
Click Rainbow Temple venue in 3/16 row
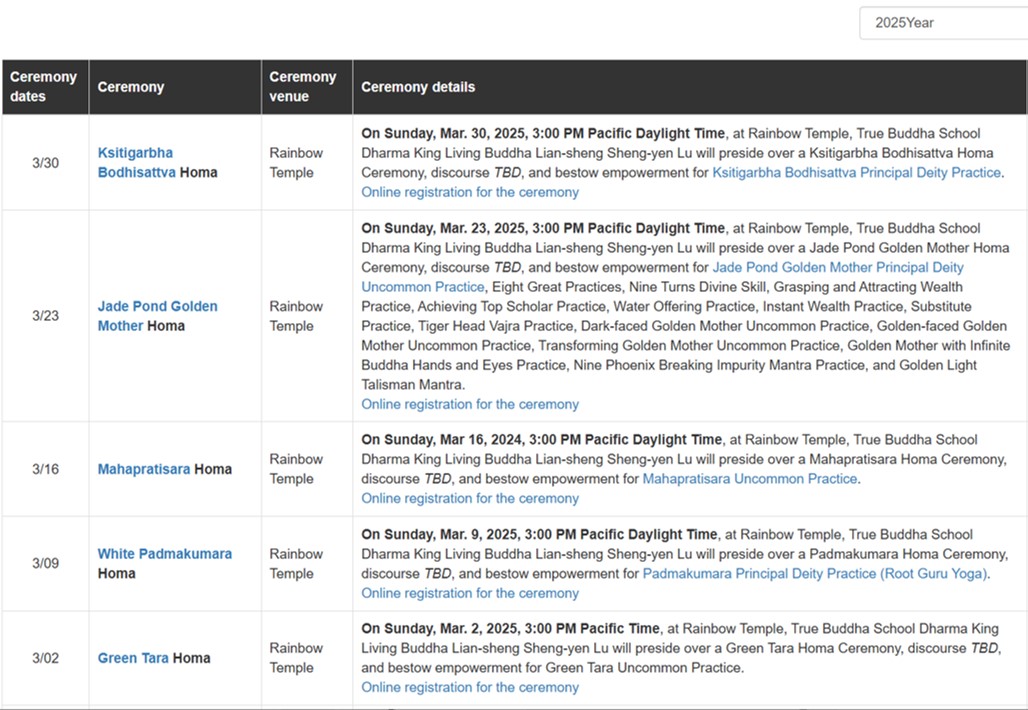(296, 469)
